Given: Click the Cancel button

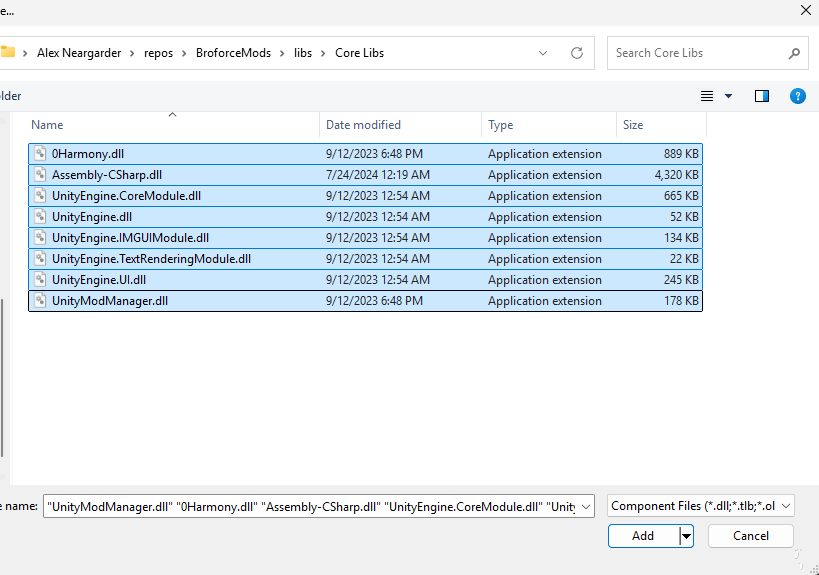Looking at the screenshot, I should [x=751, y=536].
